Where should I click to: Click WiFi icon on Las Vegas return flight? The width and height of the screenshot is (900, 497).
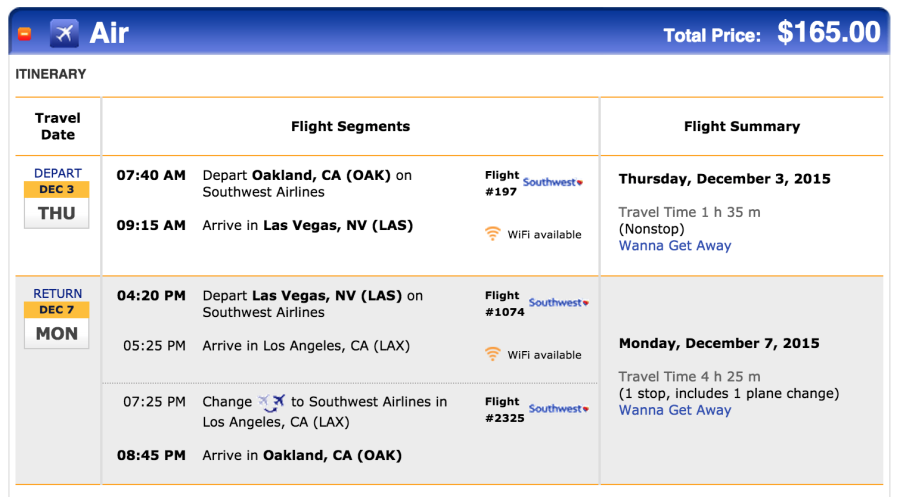pyautogui.click(x=492, y=354)
